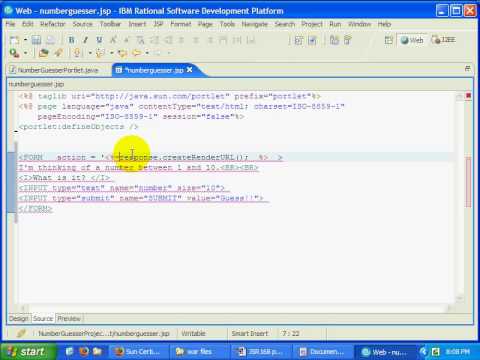Image resolution: width=480 pixels, height=360 pixels.
Task: Click the Save toolbar icon
Action: pyautogui.click(x=36, y=40)
